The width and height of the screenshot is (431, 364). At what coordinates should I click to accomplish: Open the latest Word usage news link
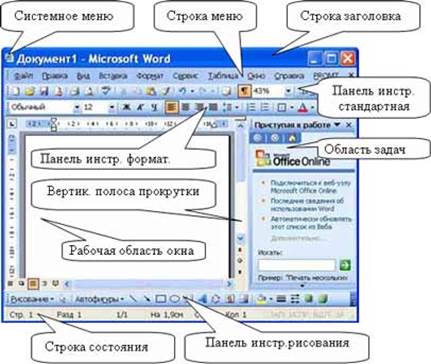307,205
